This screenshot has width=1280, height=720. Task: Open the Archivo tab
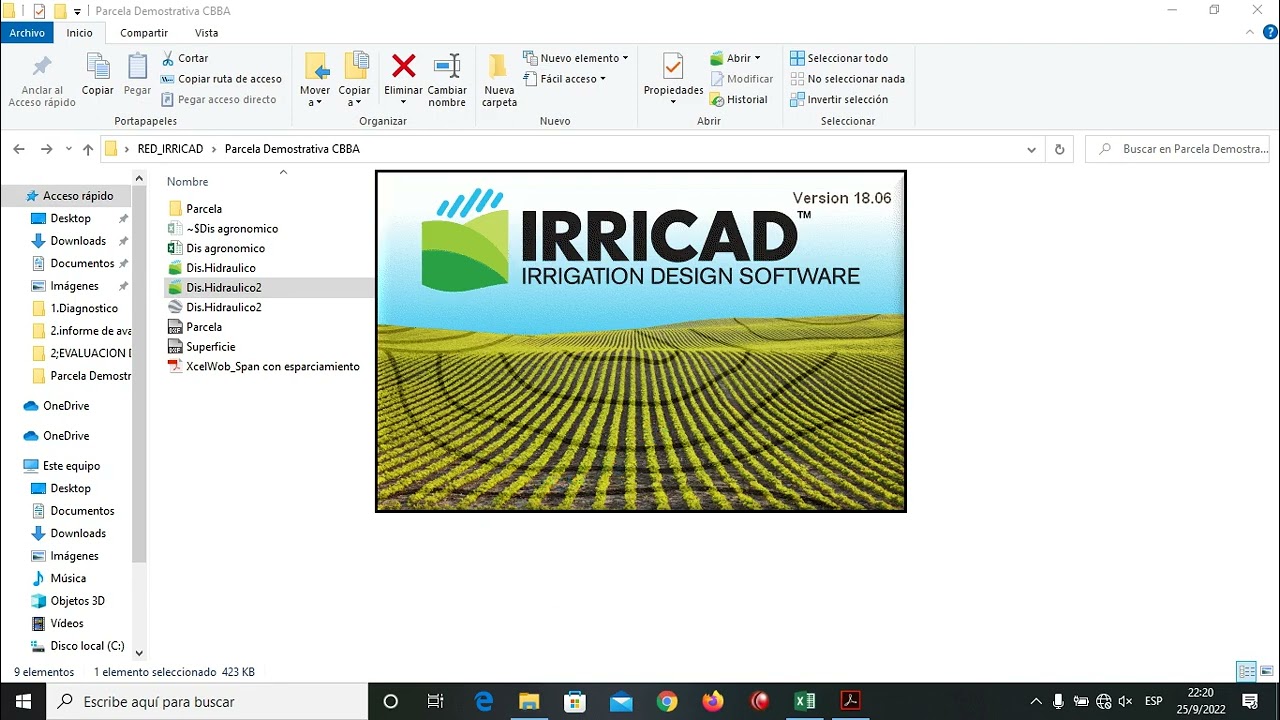coord(27,33)
